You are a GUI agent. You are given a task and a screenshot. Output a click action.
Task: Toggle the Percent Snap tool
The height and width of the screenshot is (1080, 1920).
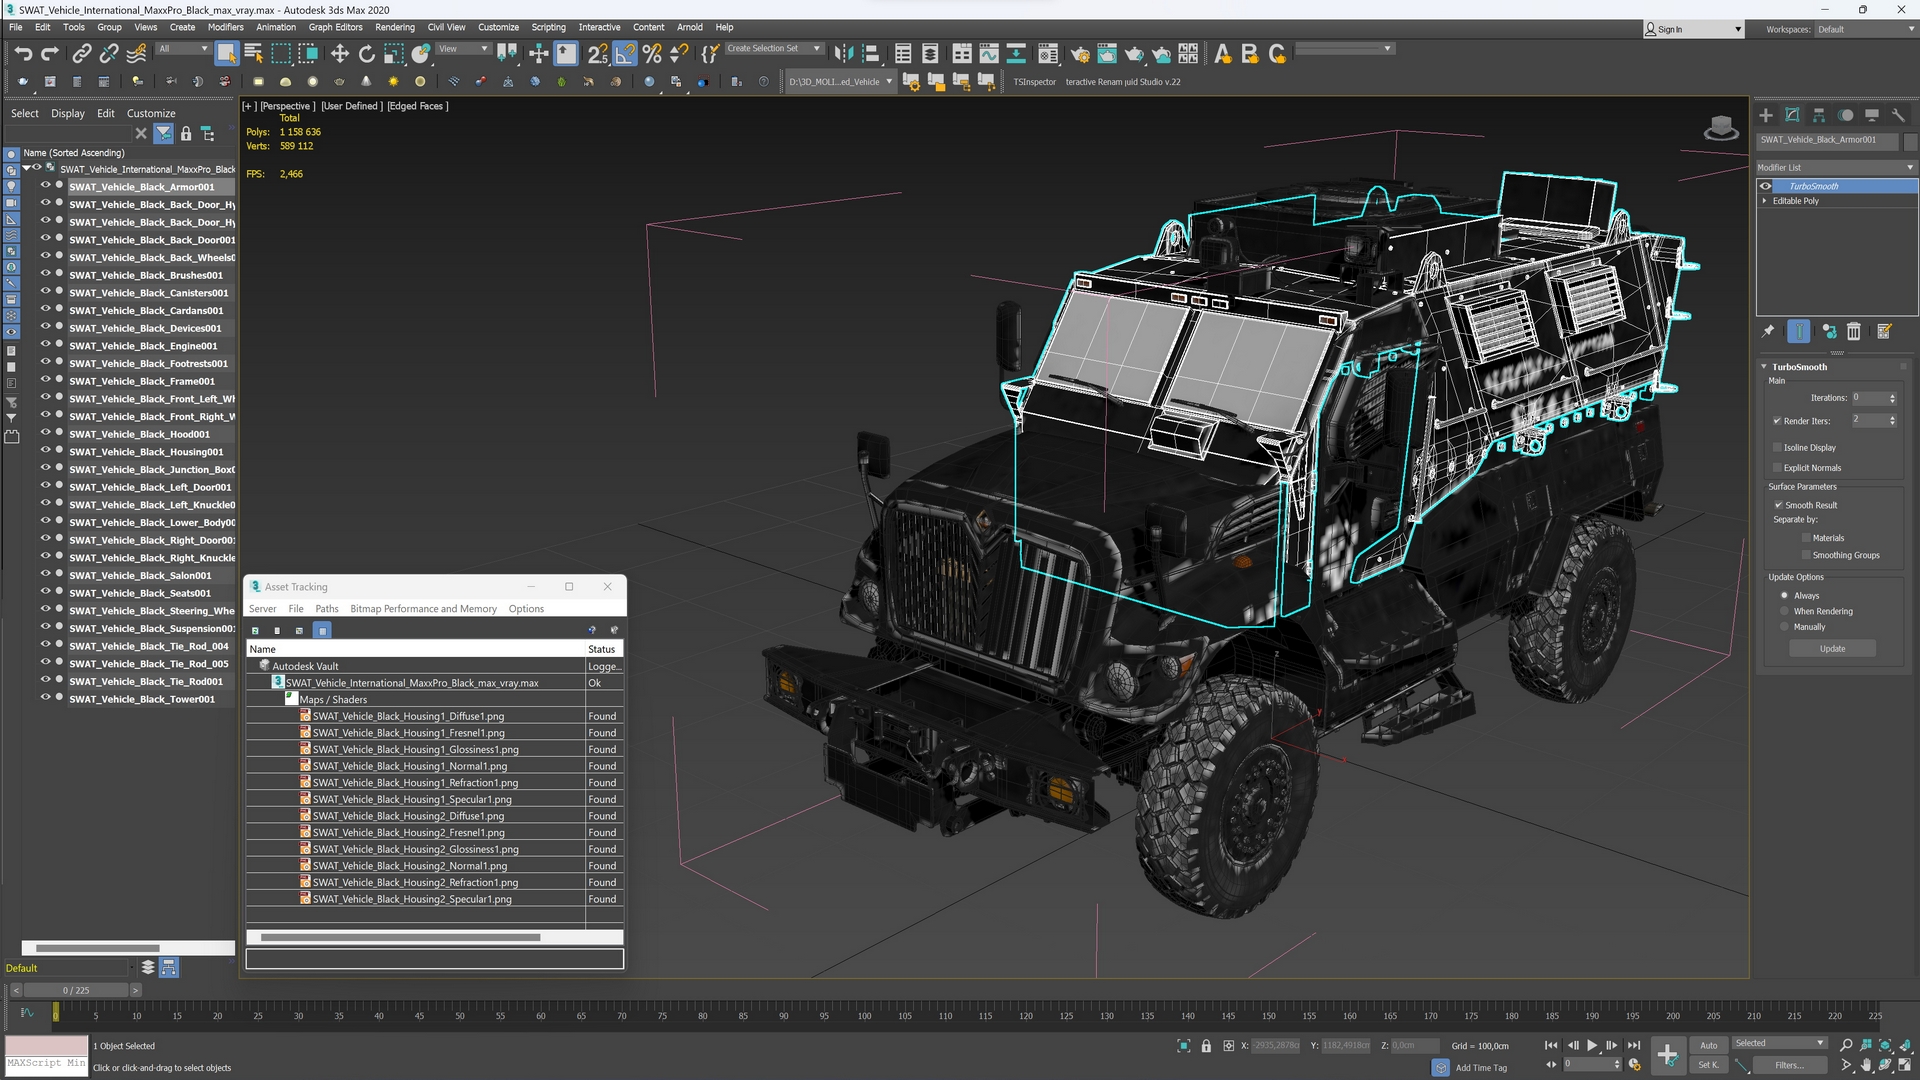tap(652, 54)
